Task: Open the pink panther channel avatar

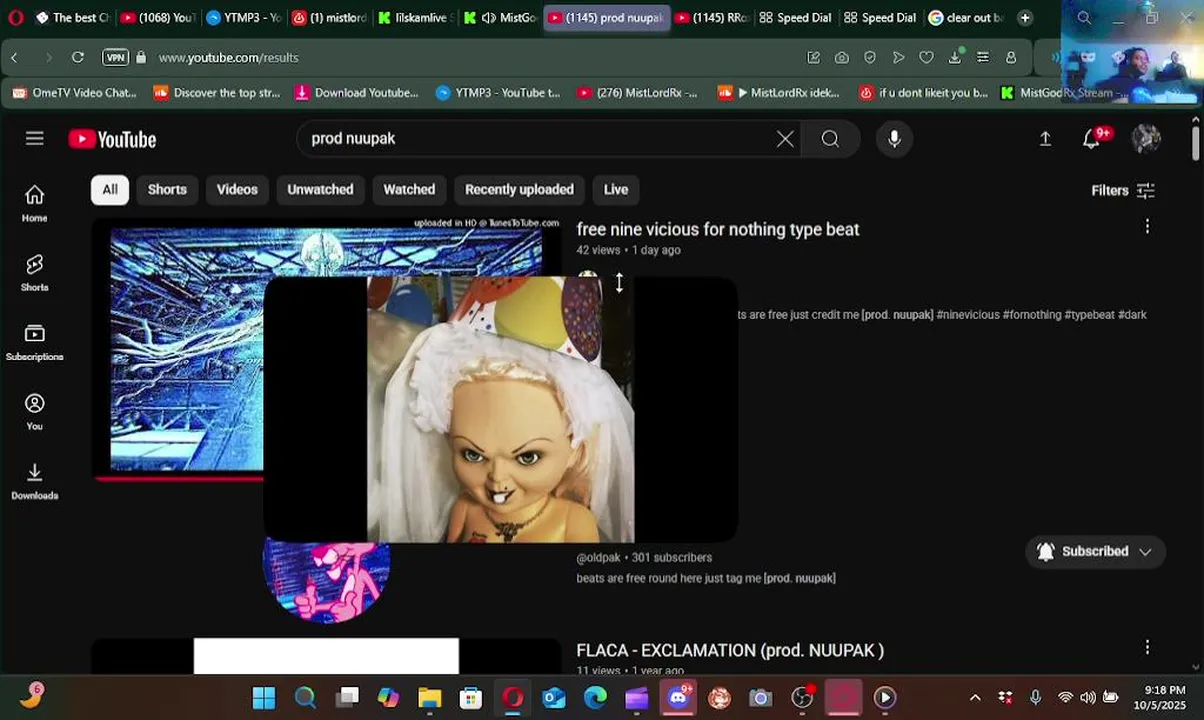Action: (326, 582)
